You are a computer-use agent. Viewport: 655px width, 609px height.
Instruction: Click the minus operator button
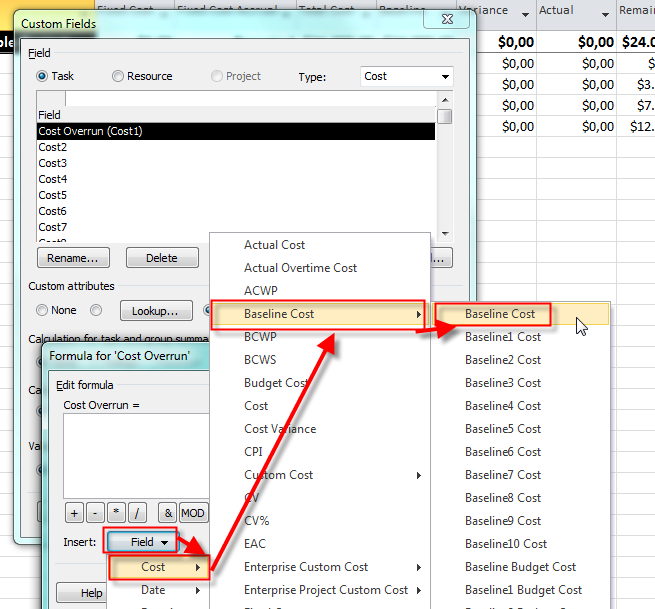[x=95, y=513]
